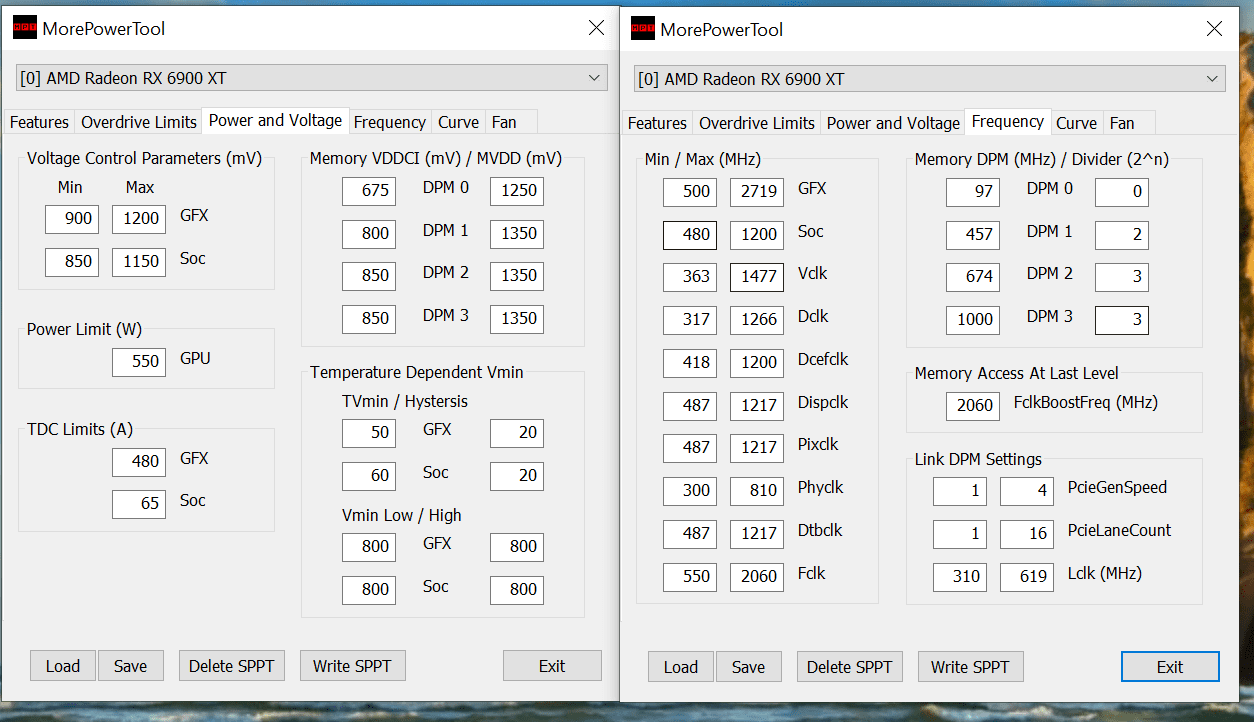Click Soc max voltage field 1150
This screenshot has width=1254, height=722.
coord(139,262)
